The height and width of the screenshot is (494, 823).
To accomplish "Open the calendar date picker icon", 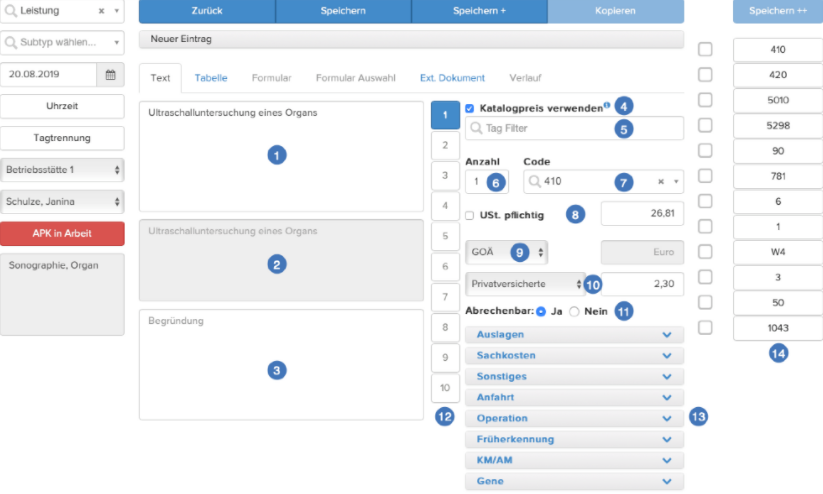I will (110, 75).
